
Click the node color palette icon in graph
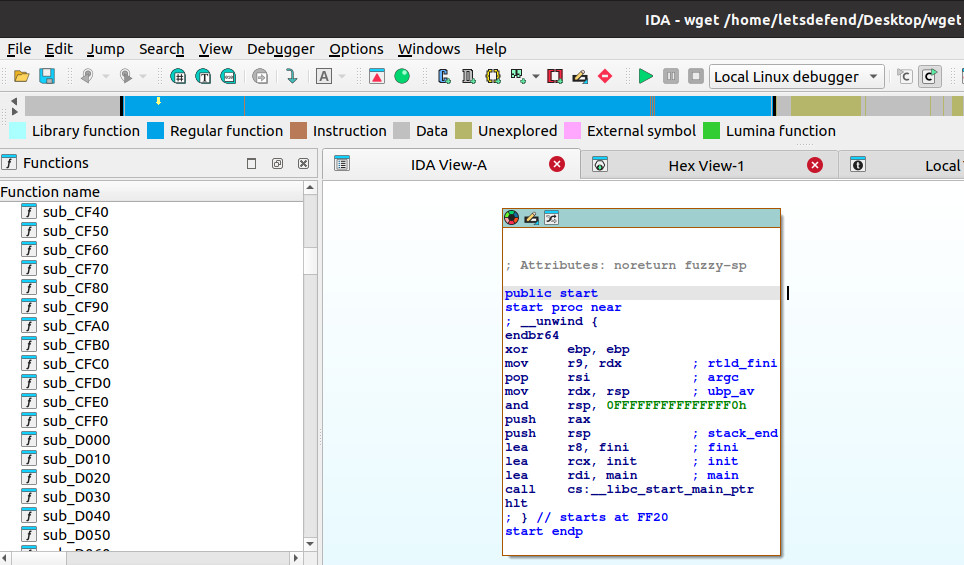512,218
